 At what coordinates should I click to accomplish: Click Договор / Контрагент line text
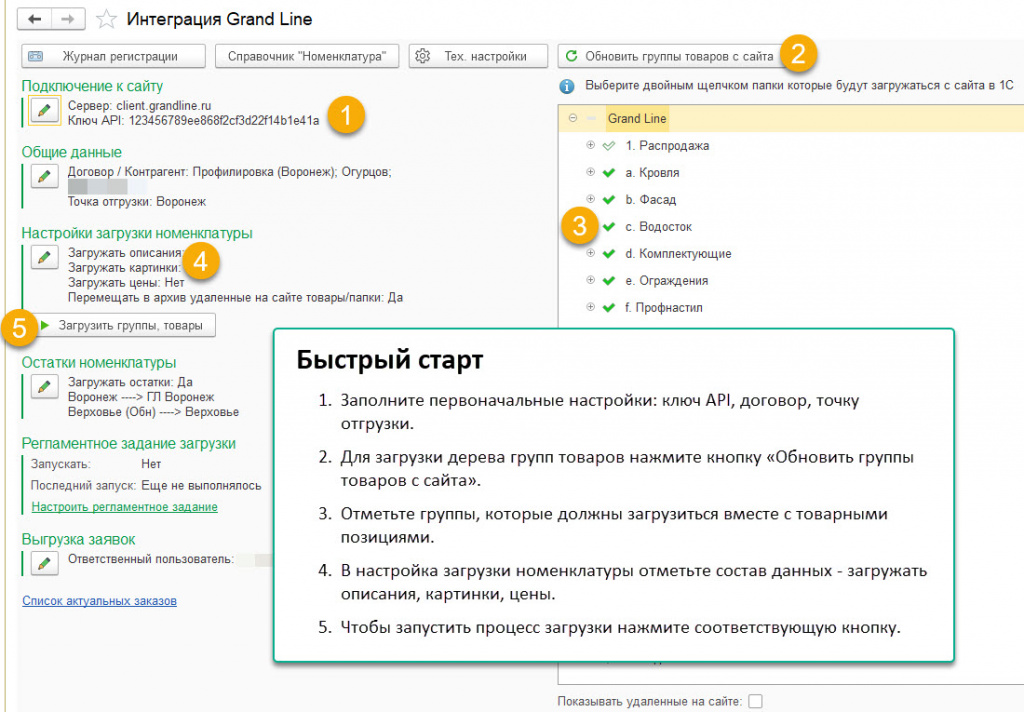230,172
